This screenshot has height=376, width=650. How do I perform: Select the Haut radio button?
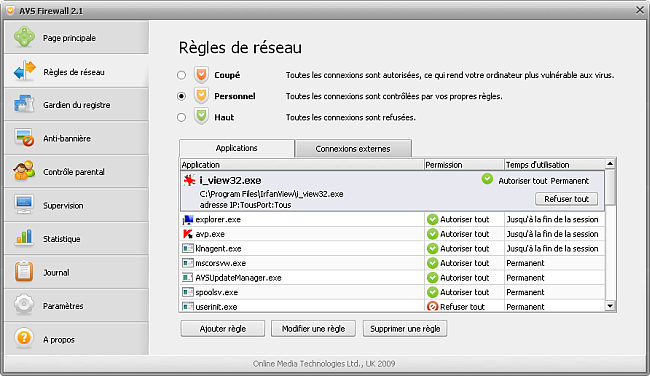tap(181, 117)
